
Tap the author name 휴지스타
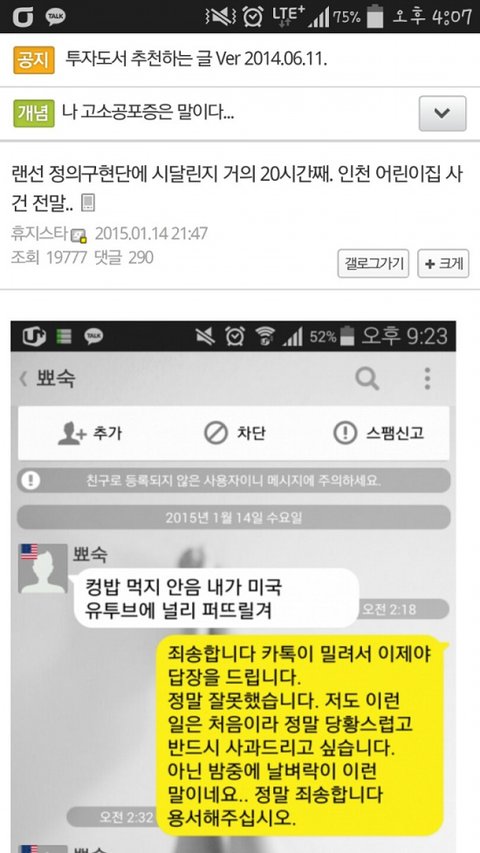click(x=40, y=234)
